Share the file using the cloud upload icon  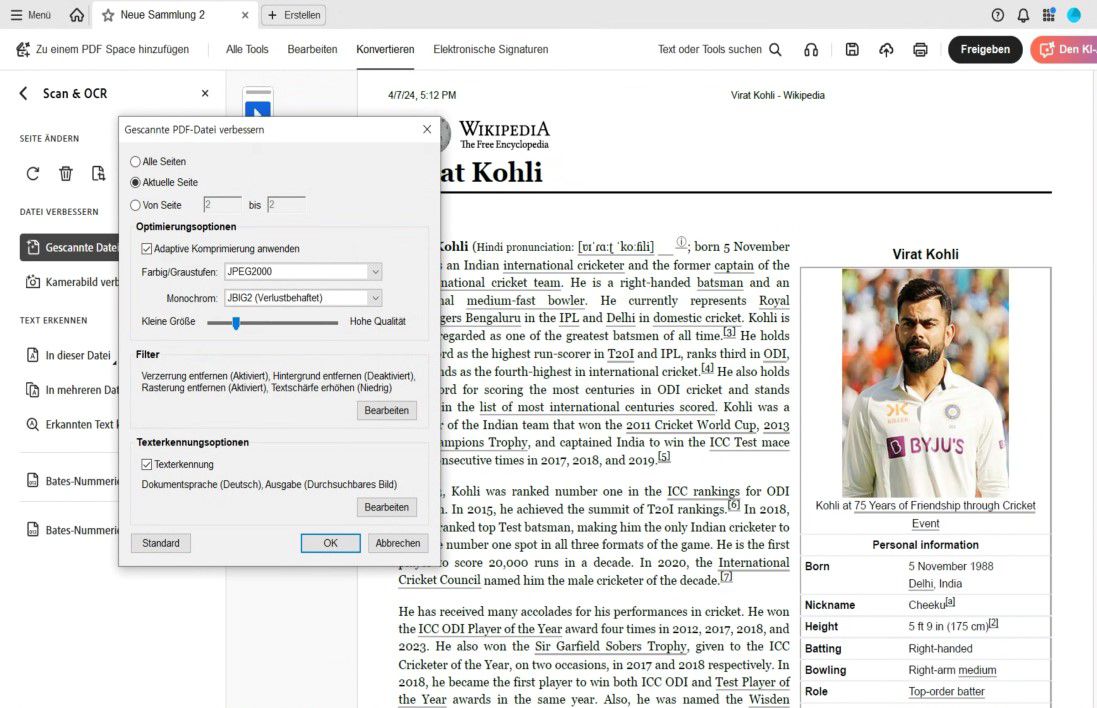click(886, 48)
